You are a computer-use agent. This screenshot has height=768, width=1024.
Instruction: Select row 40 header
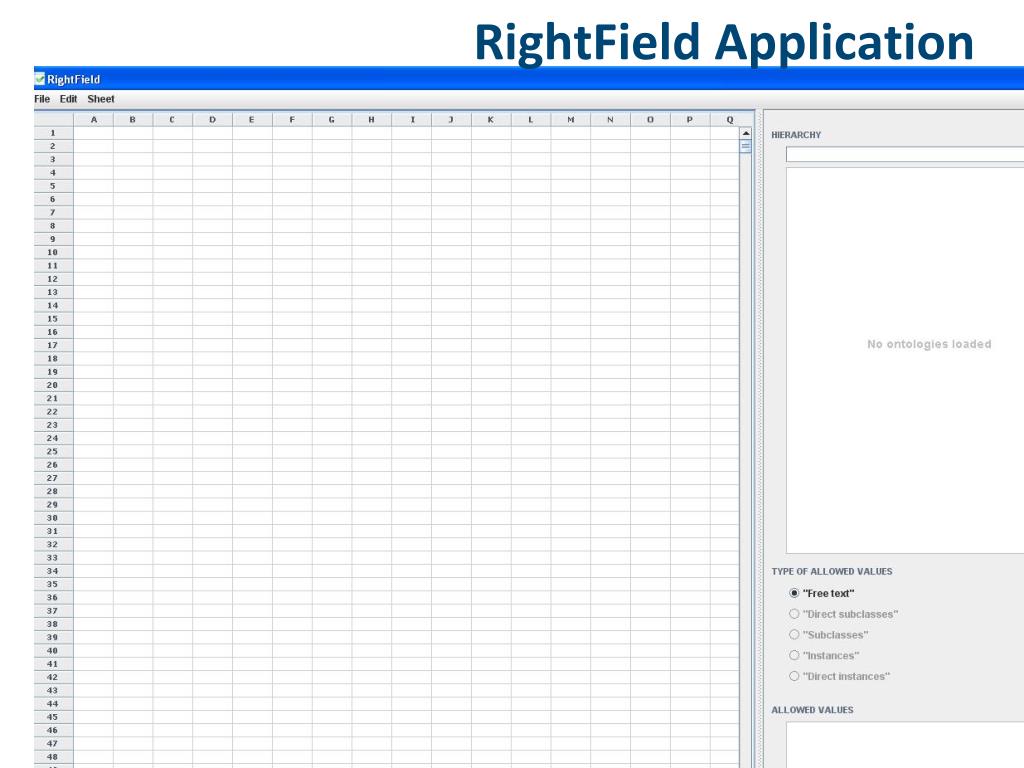[54, 650]
